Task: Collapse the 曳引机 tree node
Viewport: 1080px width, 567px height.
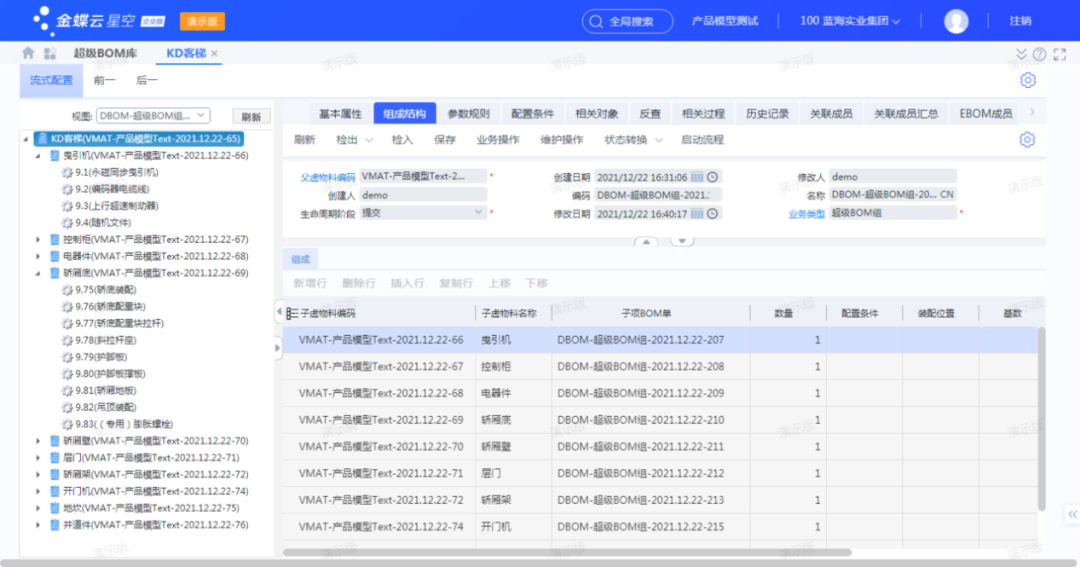Action: (39, 156)
